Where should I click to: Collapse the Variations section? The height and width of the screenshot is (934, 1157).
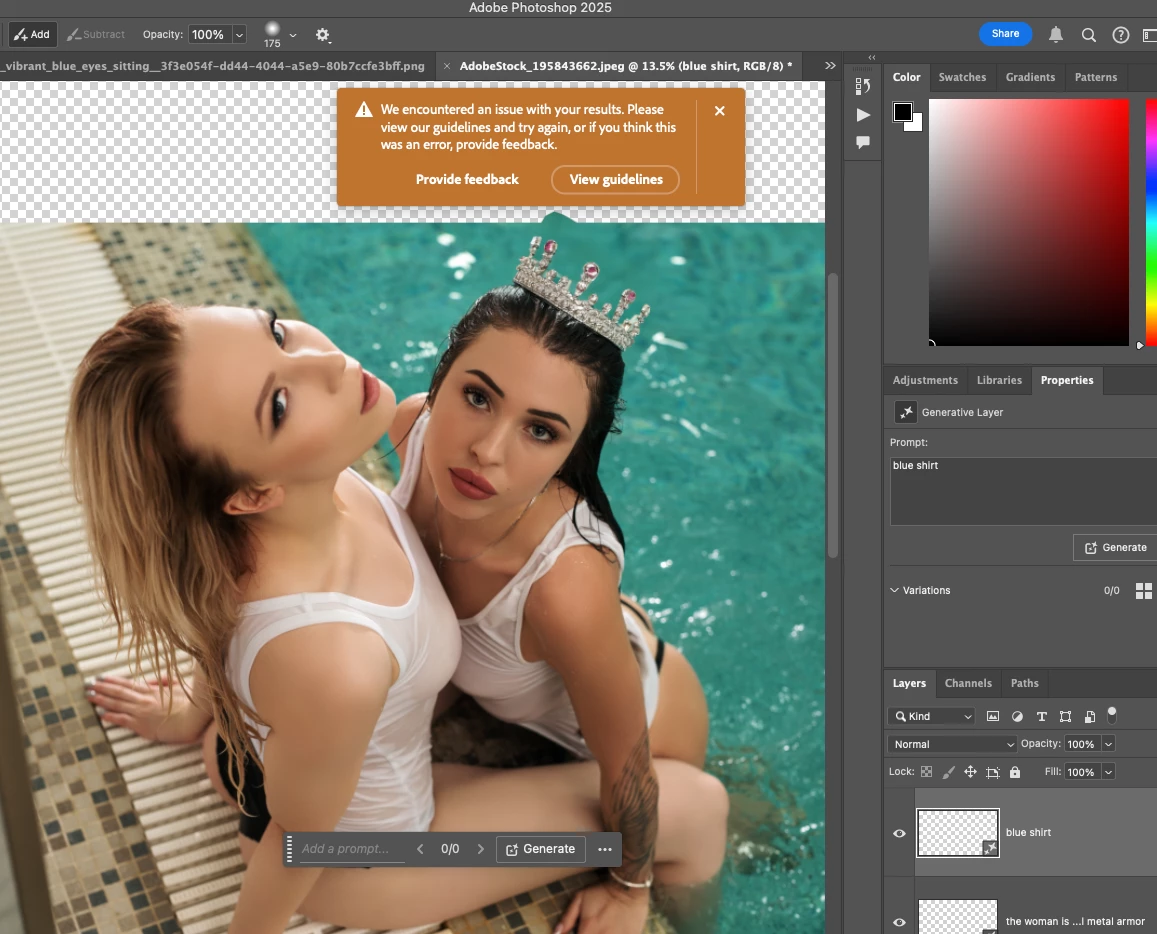pos(894,590)
